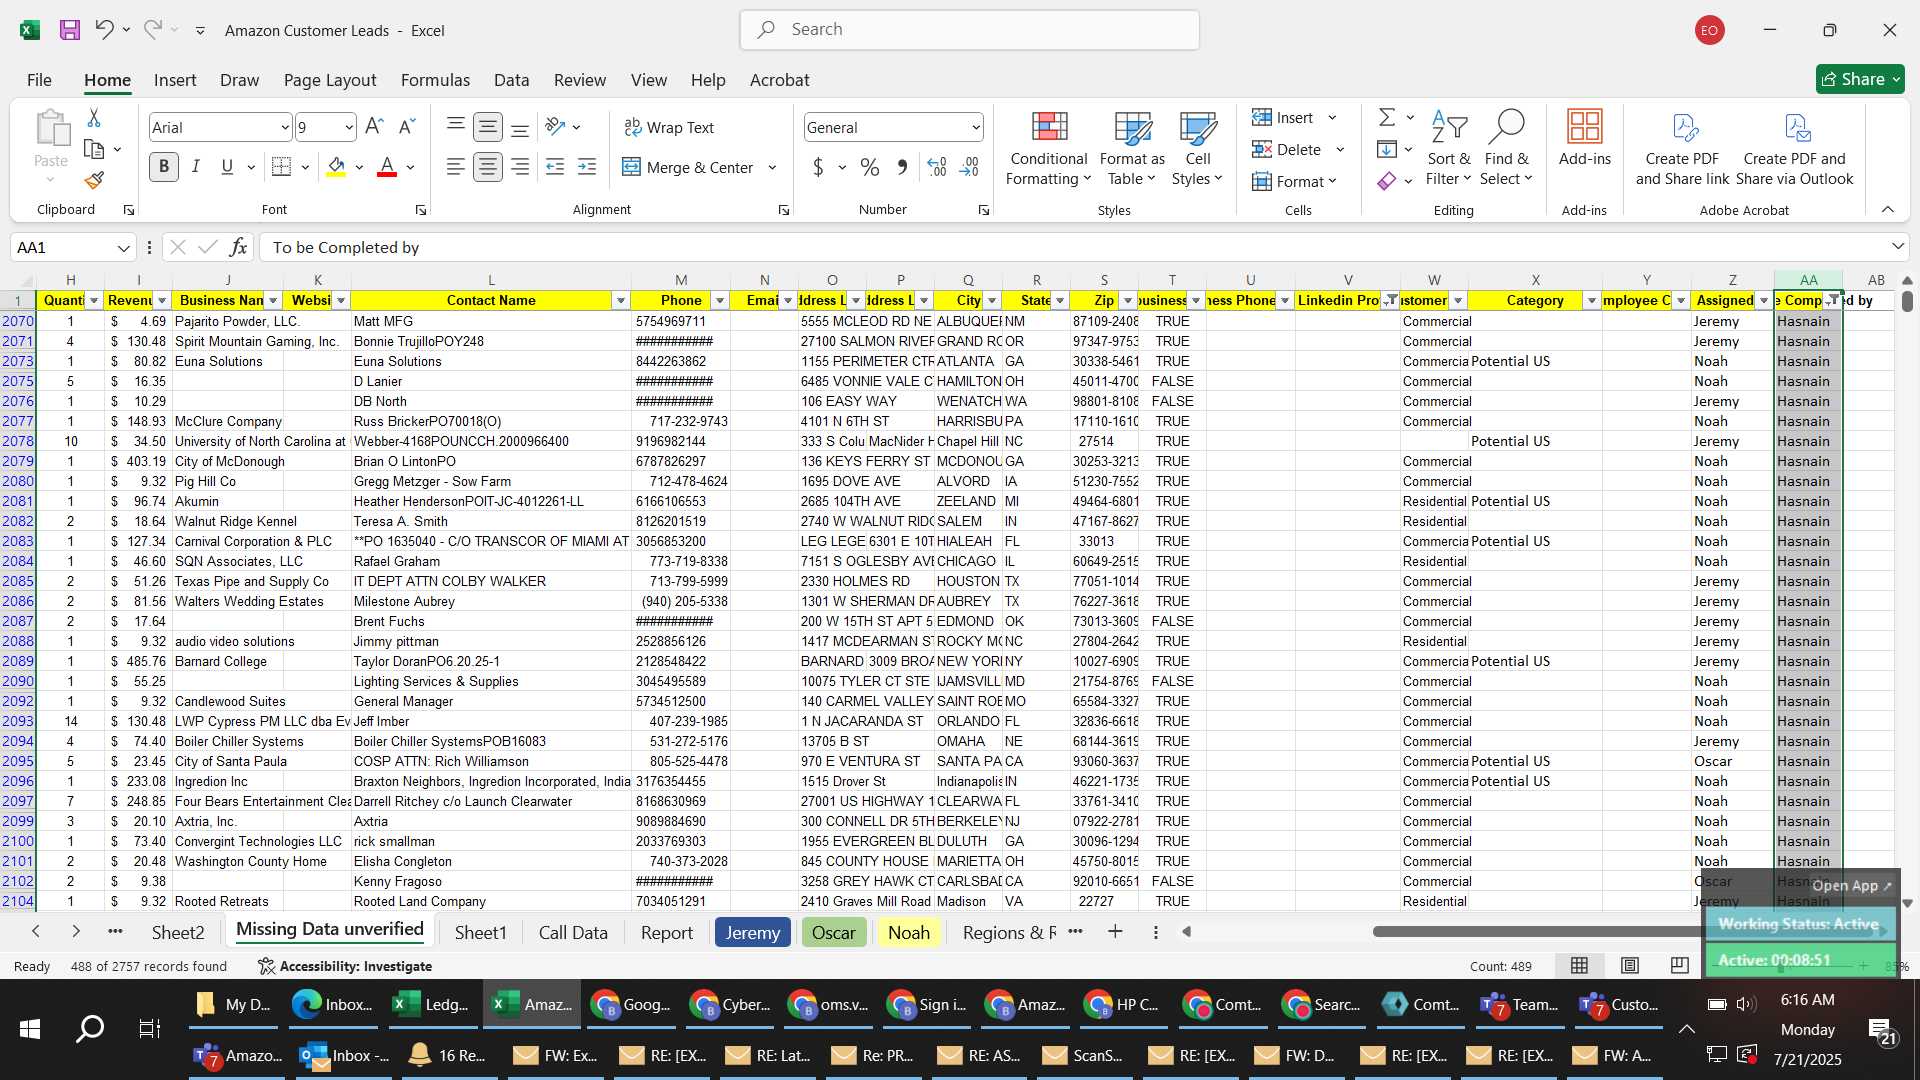This screenshot has height=1080, width=1920.
Task: Click the horizontal scrollbar thumb
Action: pos(1540,931)
